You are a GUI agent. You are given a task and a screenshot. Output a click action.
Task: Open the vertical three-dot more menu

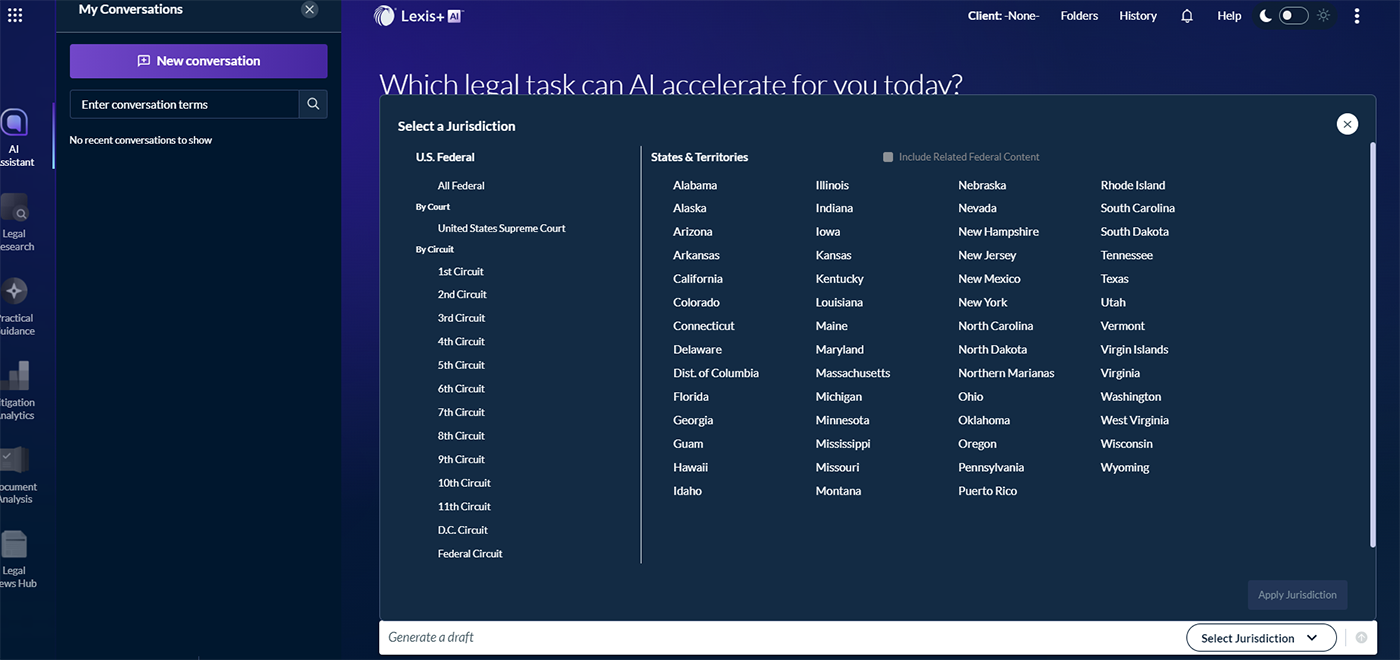point(1357,16)
